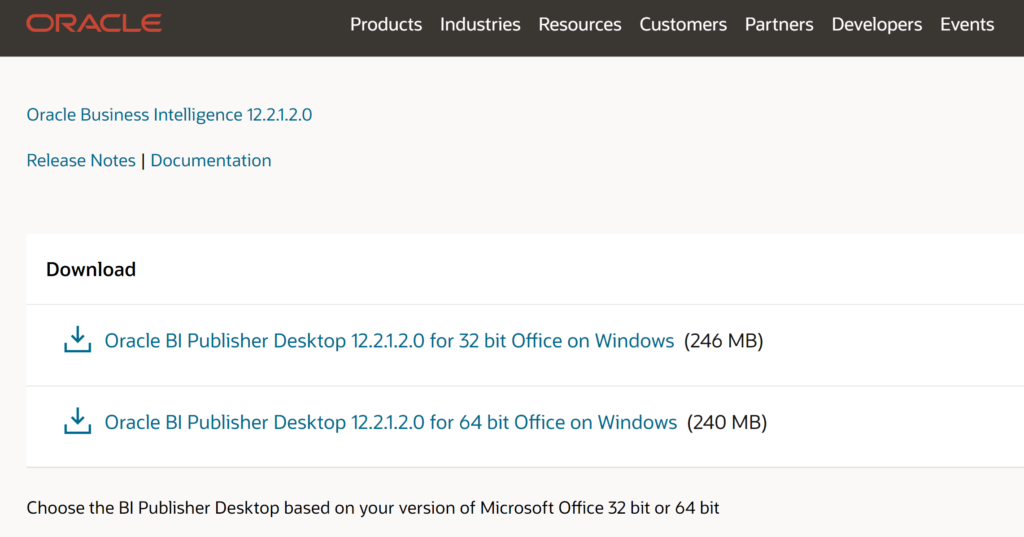
Task: Click the (240 MB) file size text
Action: coord(727,423)
